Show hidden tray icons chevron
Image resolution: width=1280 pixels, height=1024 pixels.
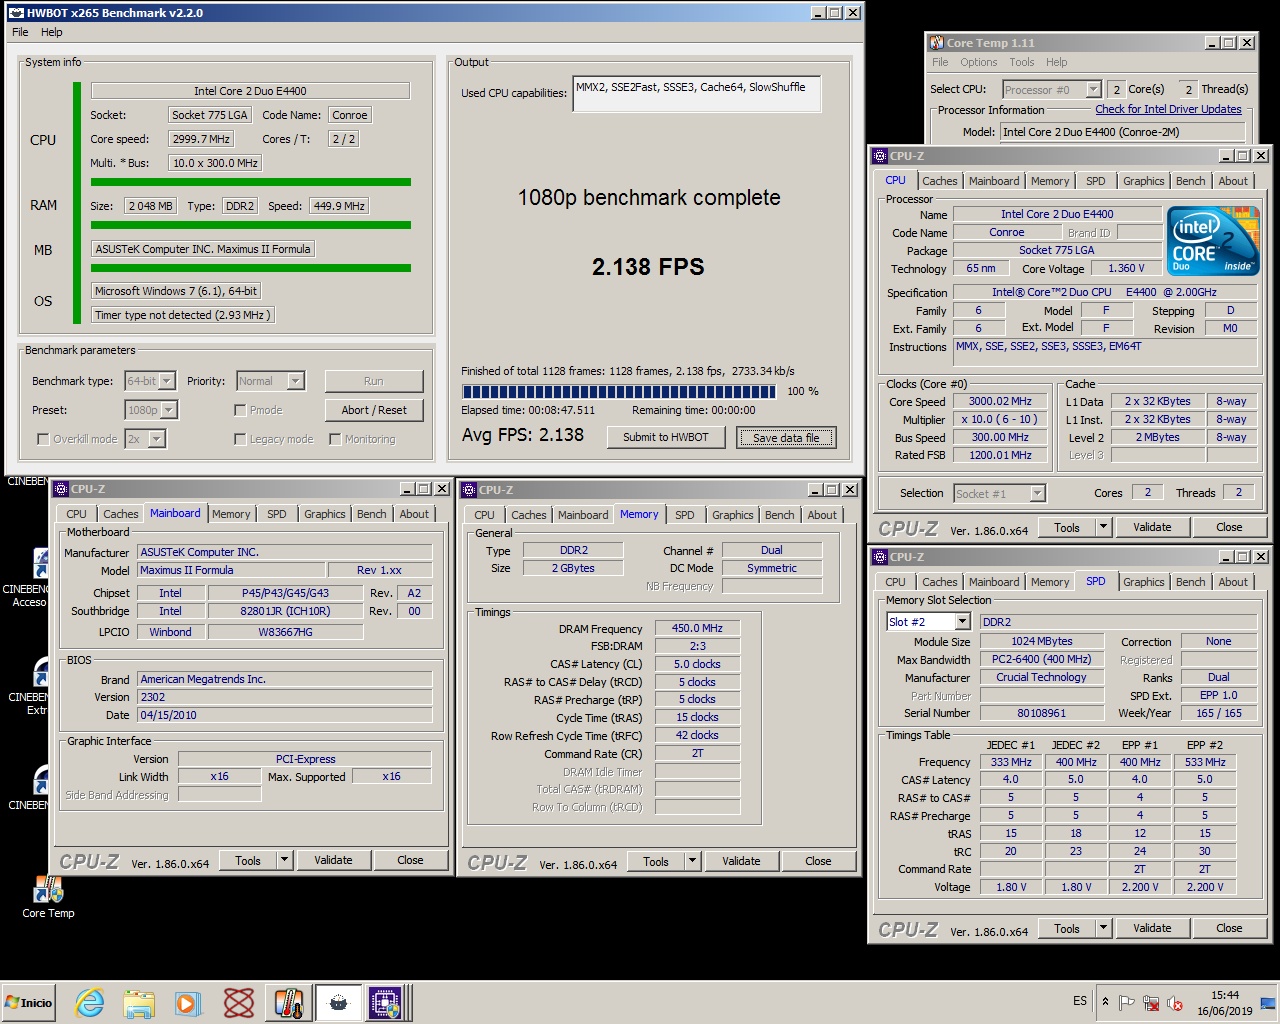[x=1105, y=1001]
